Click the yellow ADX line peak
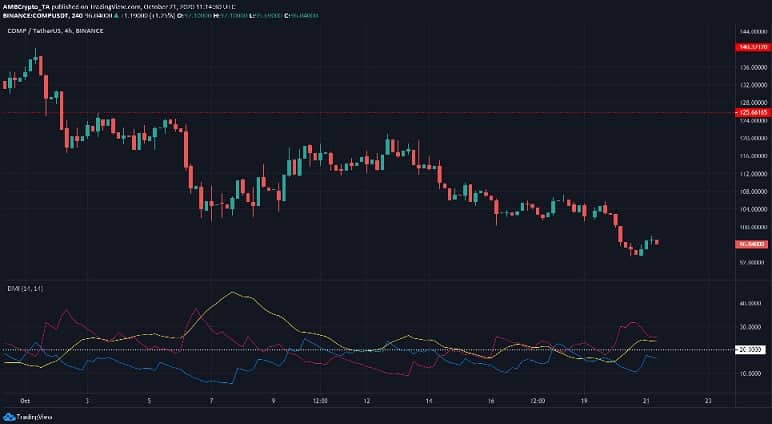772x424 pixels. (233, 293)
